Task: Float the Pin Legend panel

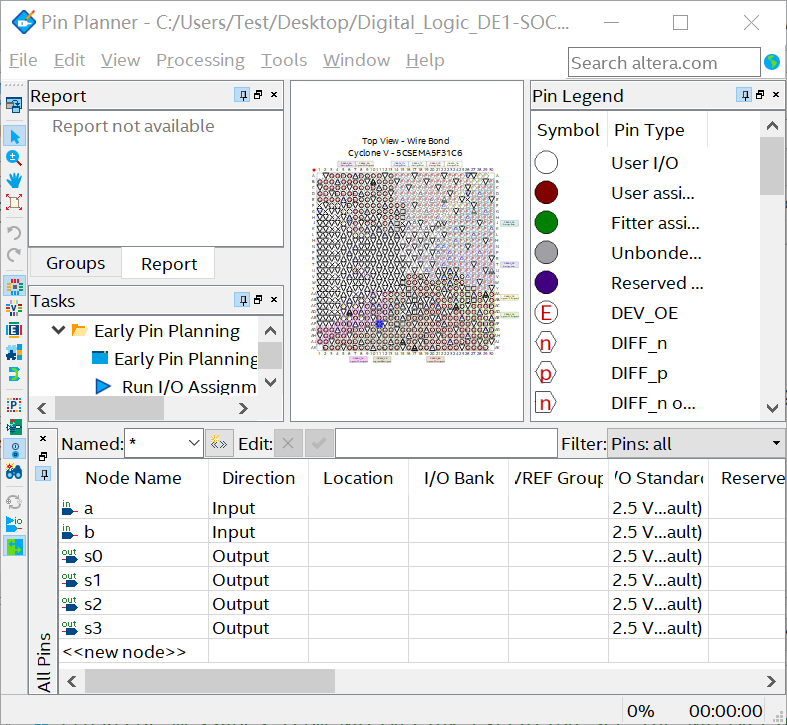Action: point(760,94)
